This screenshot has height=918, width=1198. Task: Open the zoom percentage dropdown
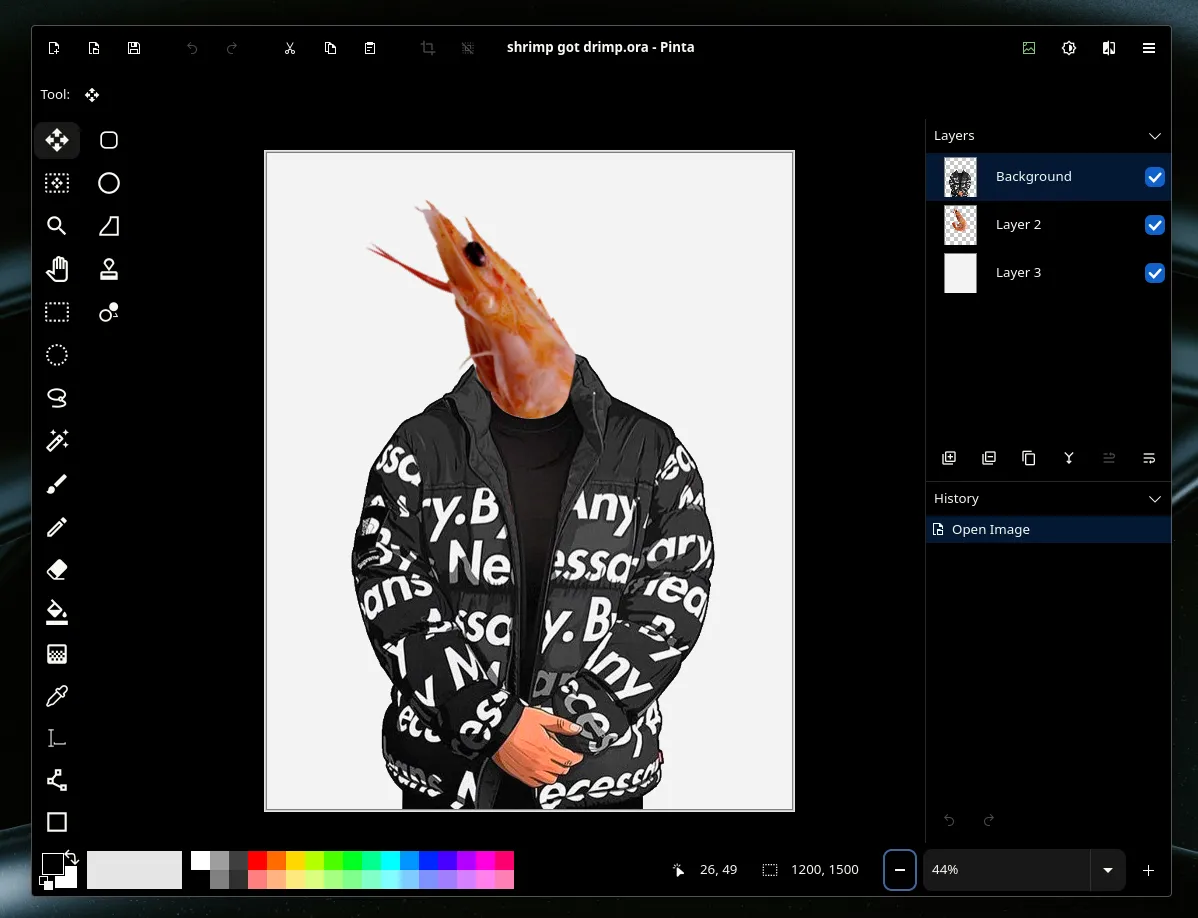1107,870
